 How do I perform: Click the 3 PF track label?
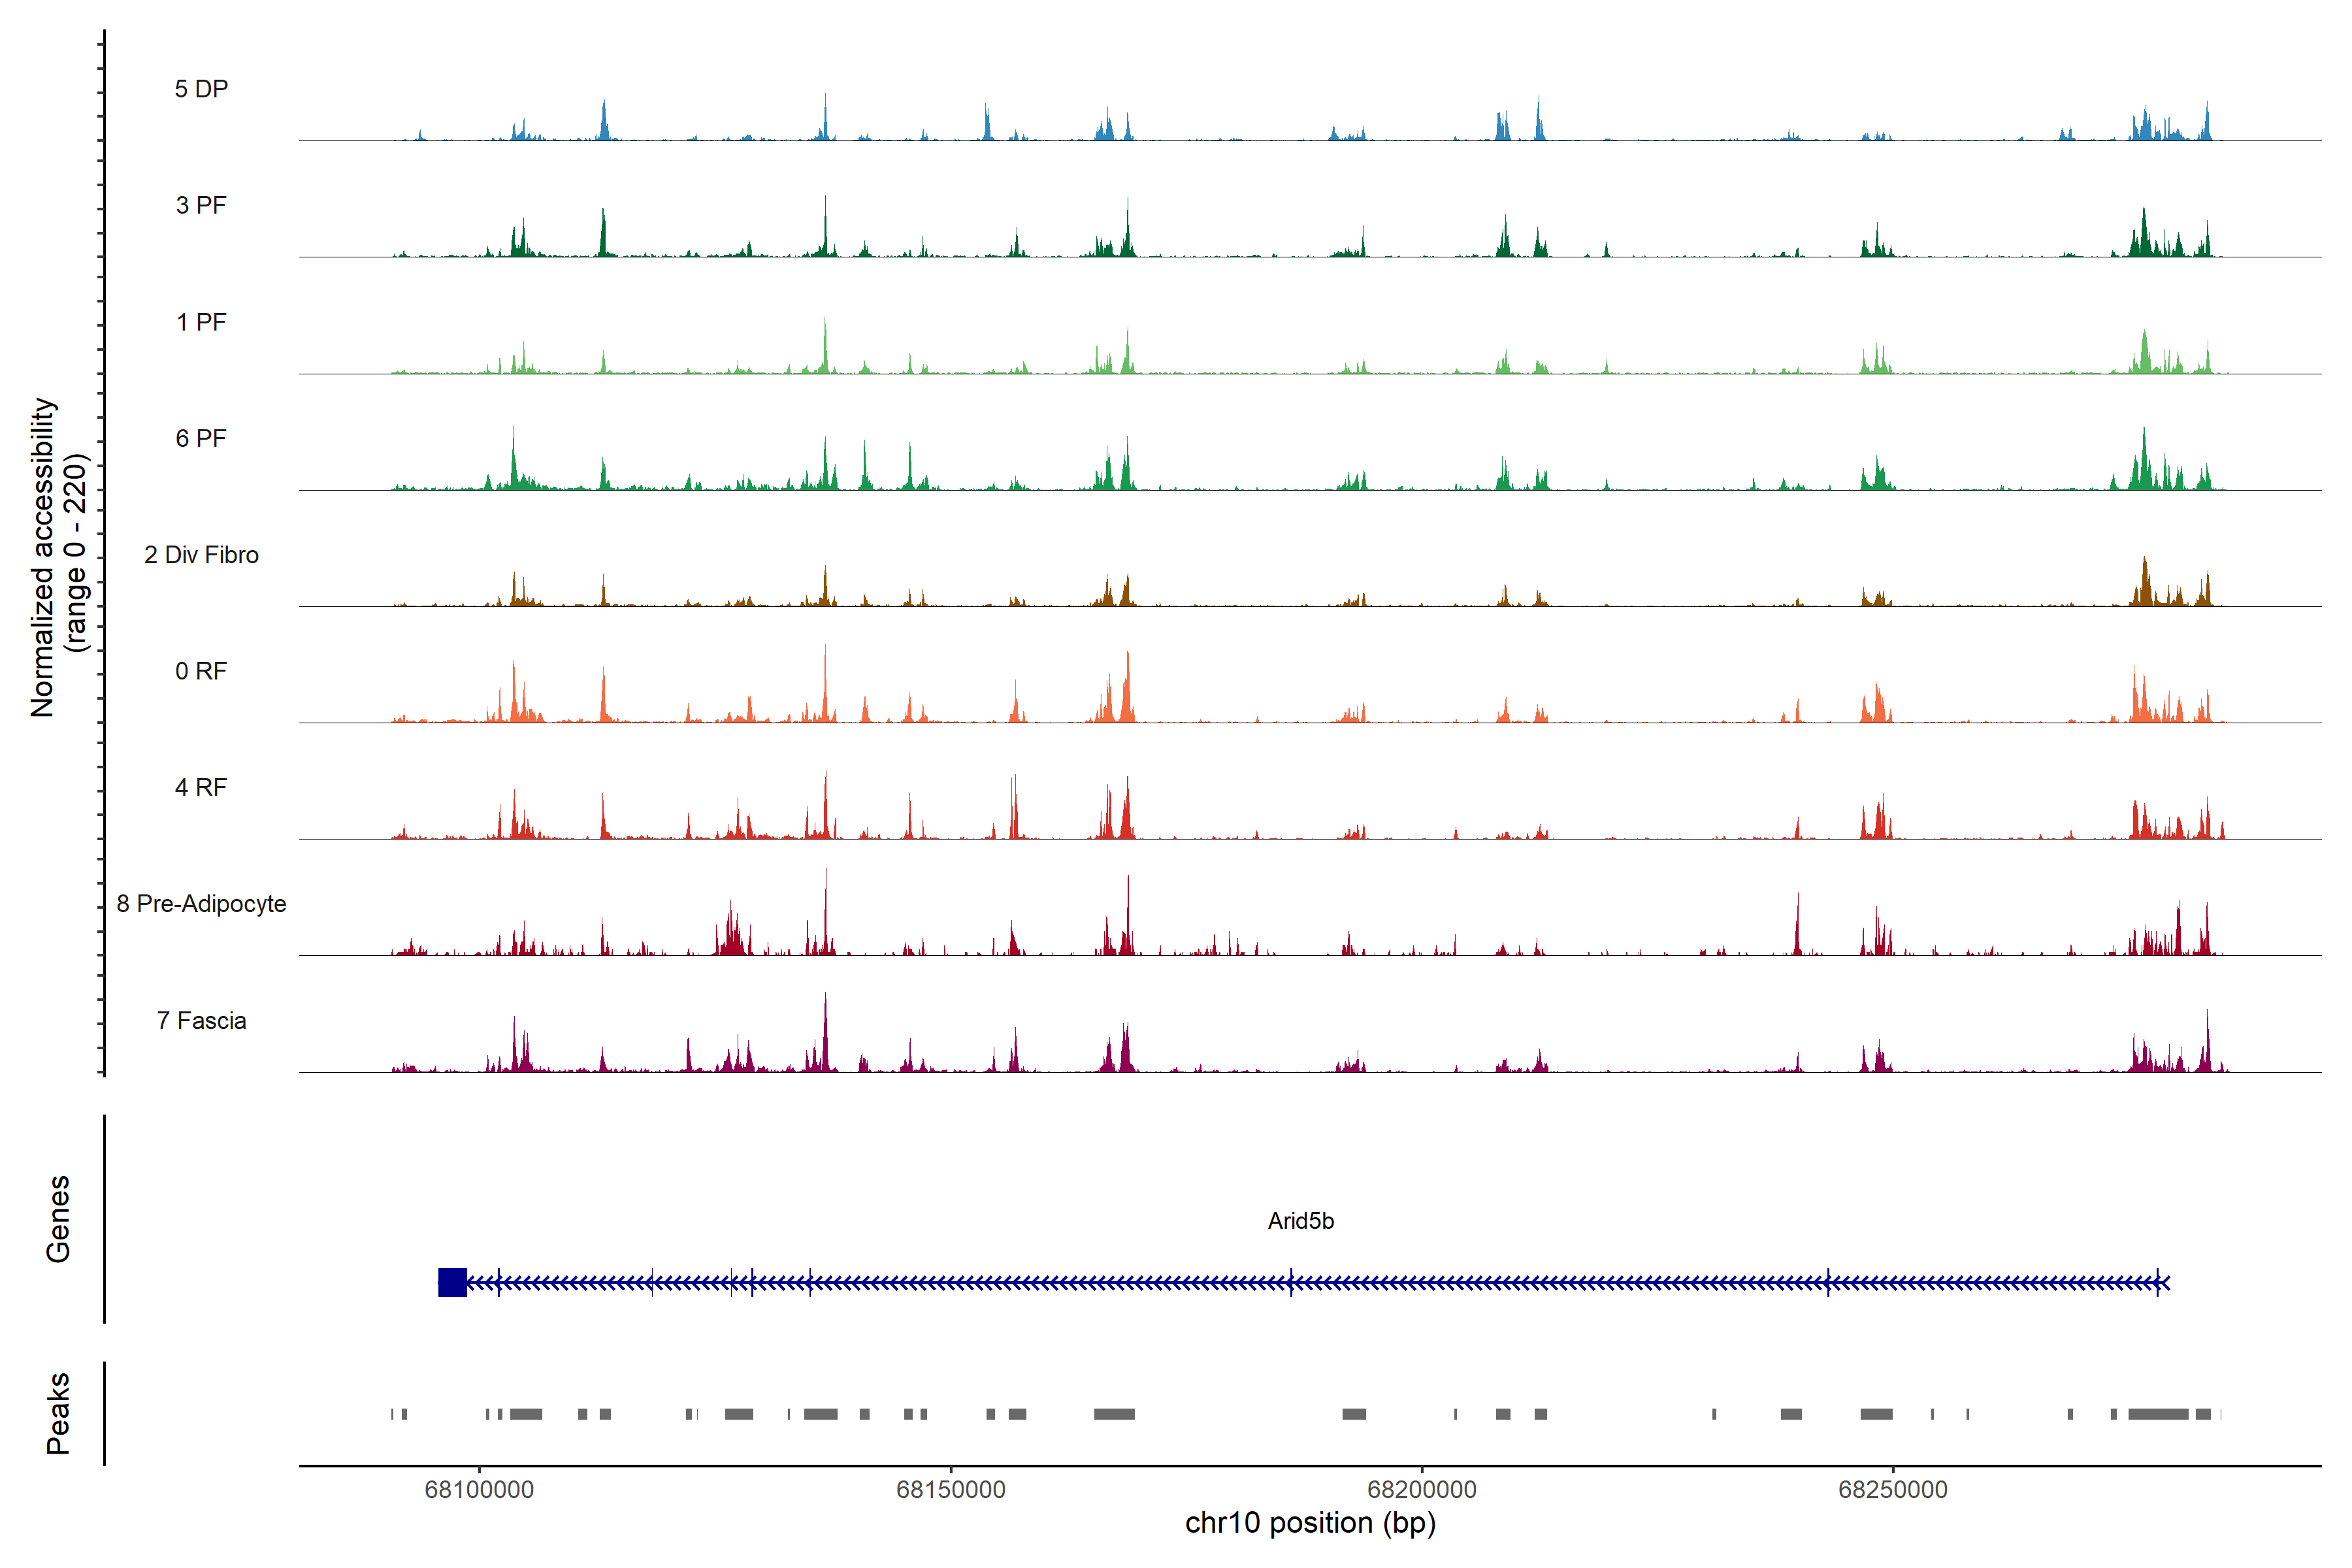tap(201, 205)
